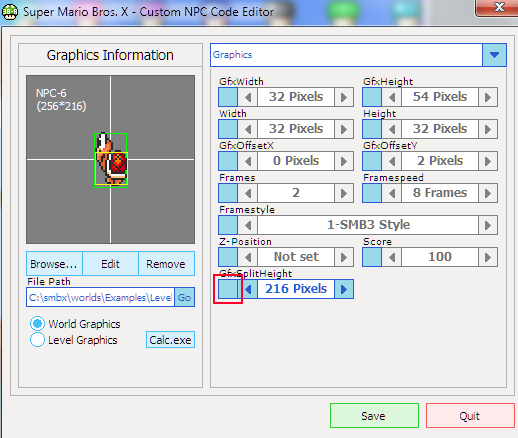Screen dimensions: 518x438
Task: Increase GfxWidth with right arrow
Action: [344, 97]
